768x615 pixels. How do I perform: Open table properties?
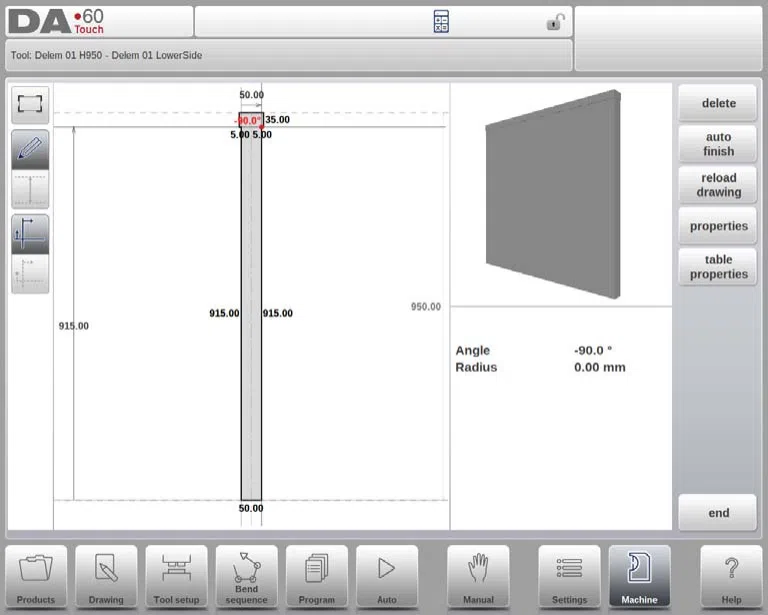718,267
